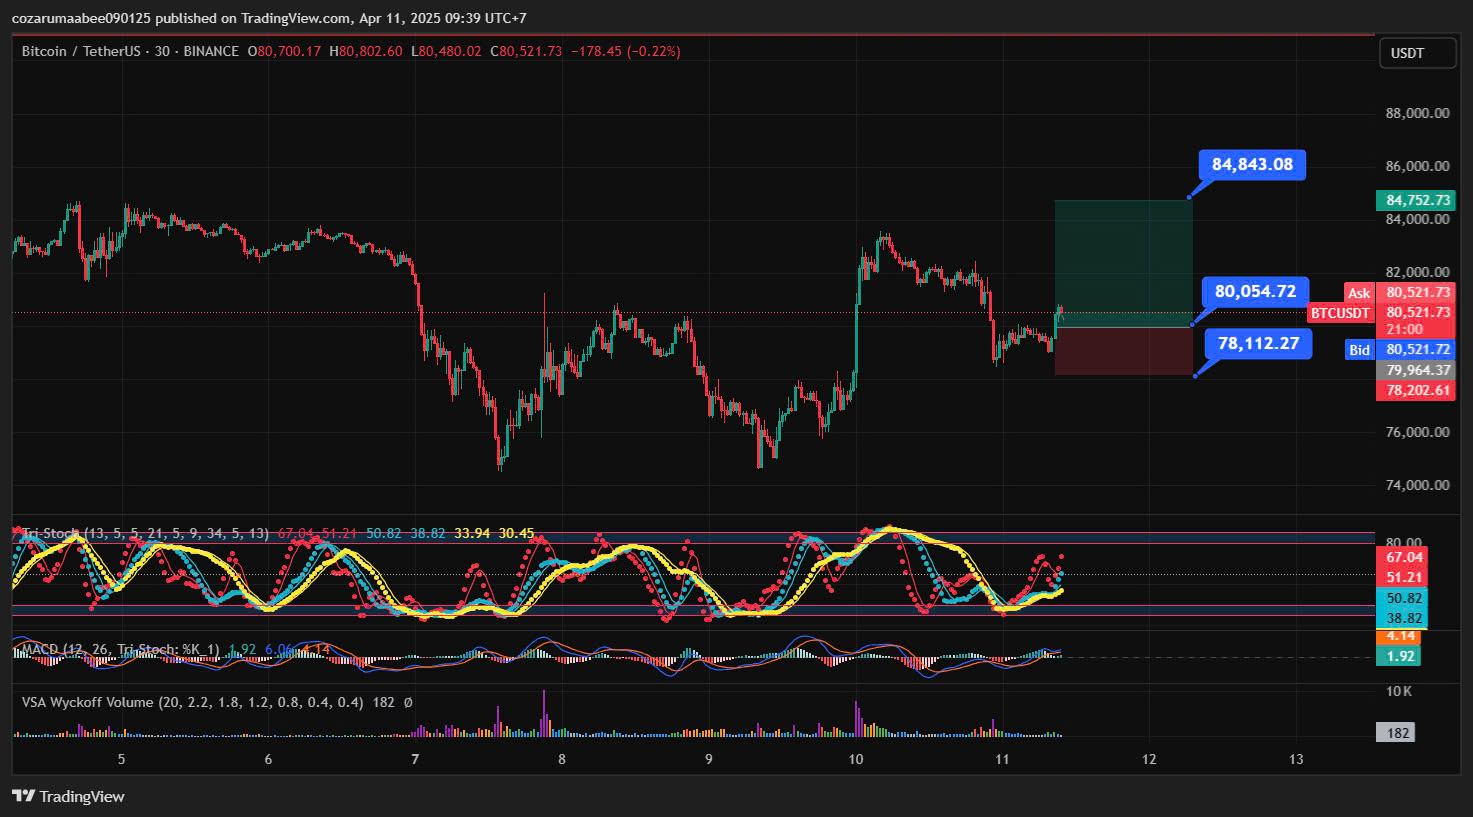The width and height of the screenshot is (1473, 817).
Task: Click date 10 on the time axis
Action: click(856, 759)
